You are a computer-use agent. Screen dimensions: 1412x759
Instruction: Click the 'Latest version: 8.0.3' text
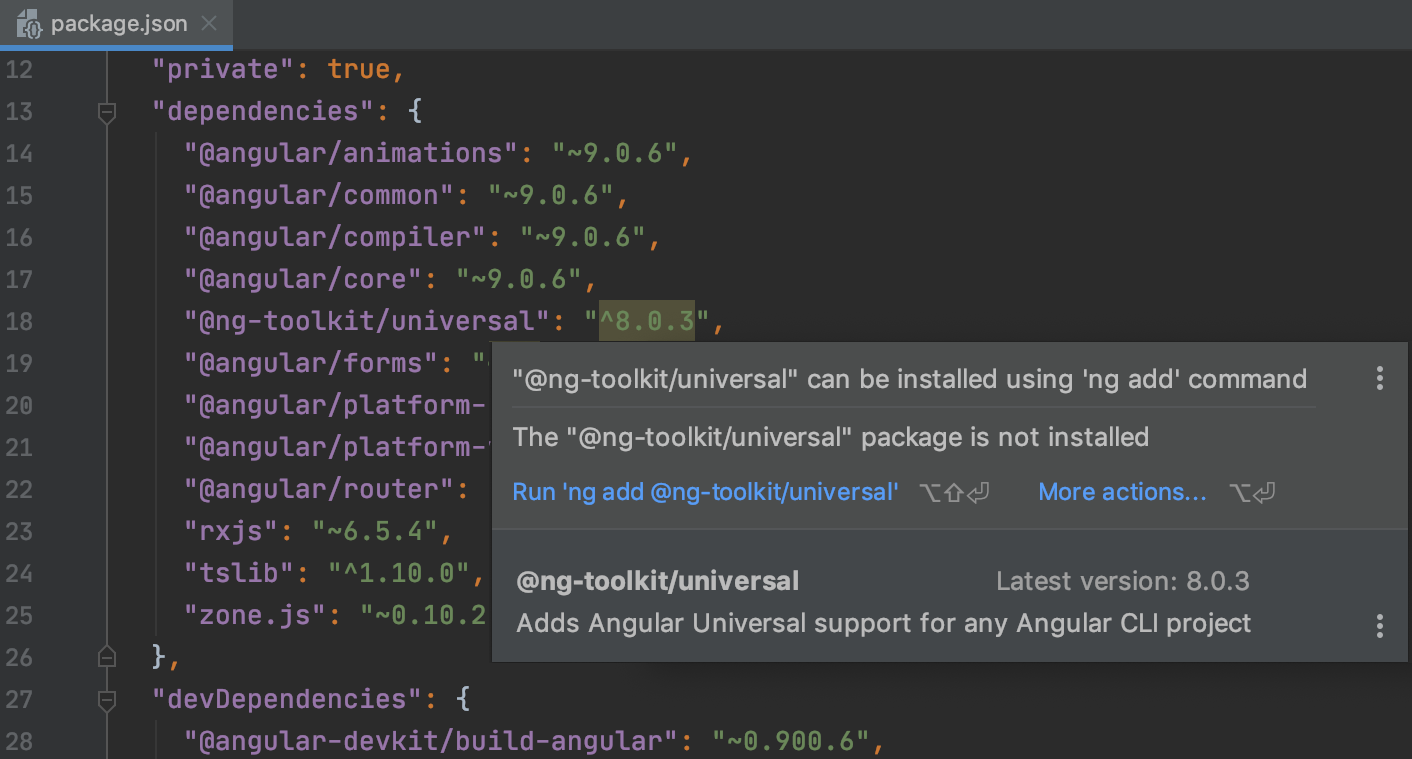tap(1122, 581)
